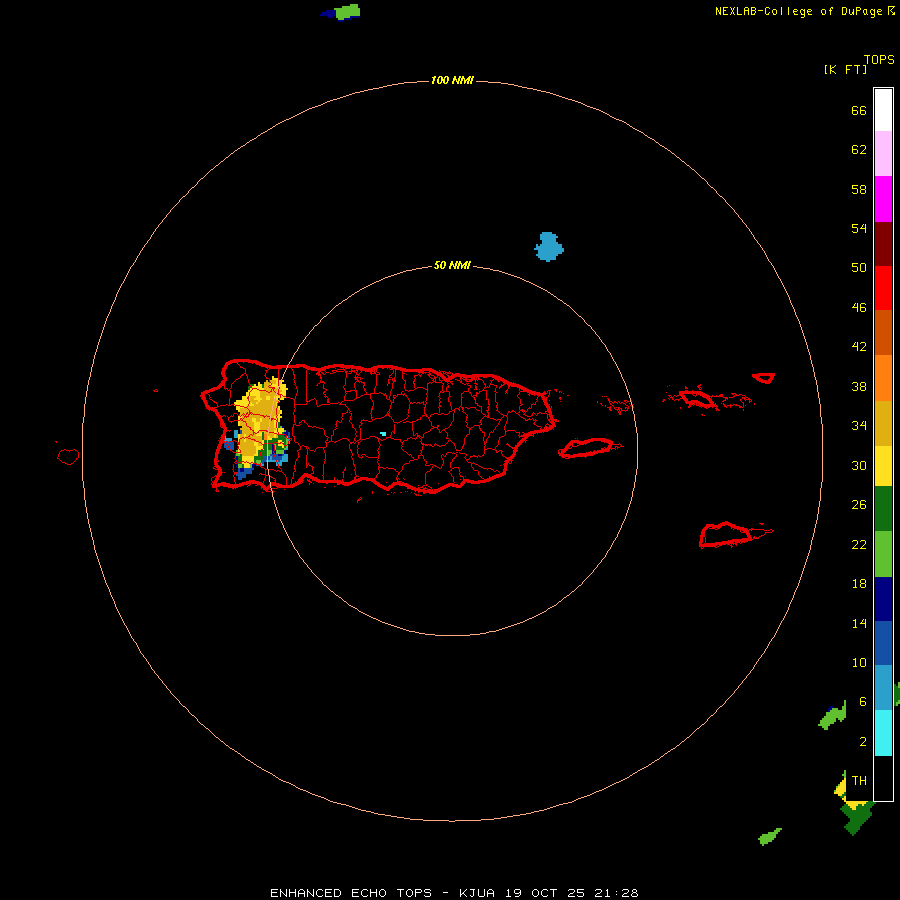Click the blue echo blob northeast of island
Screen dimensions: 900x900
pyautogui.click(x=549, y=247)
